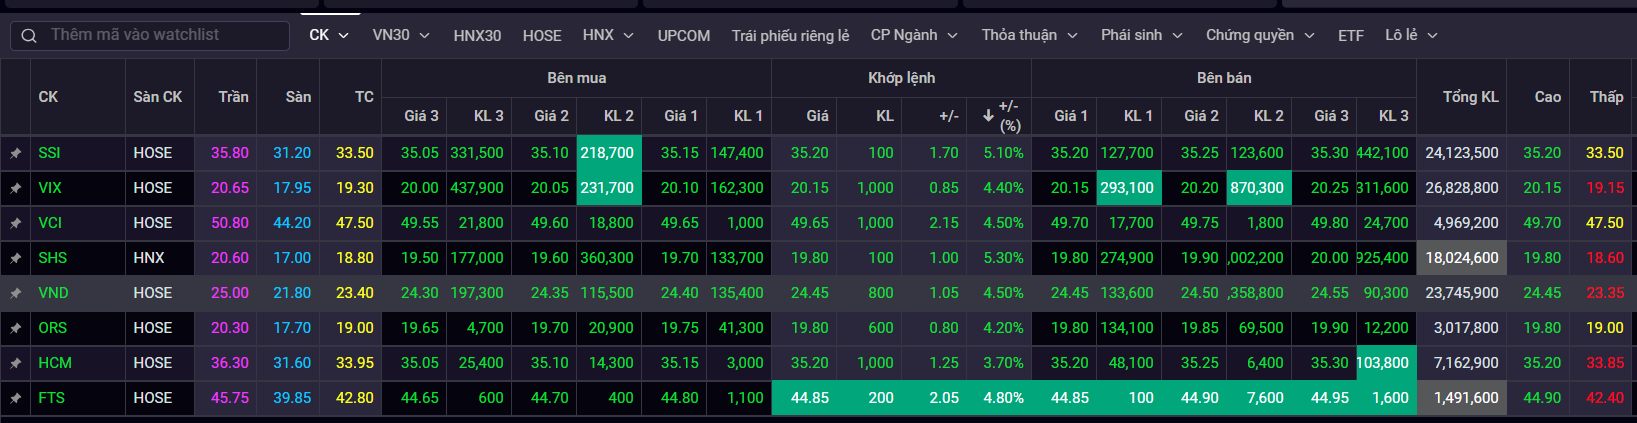This screenshot has height=423, width=1637.
Task: Click the magnifier icon in the watchlist search box
Action: [29, 35]
